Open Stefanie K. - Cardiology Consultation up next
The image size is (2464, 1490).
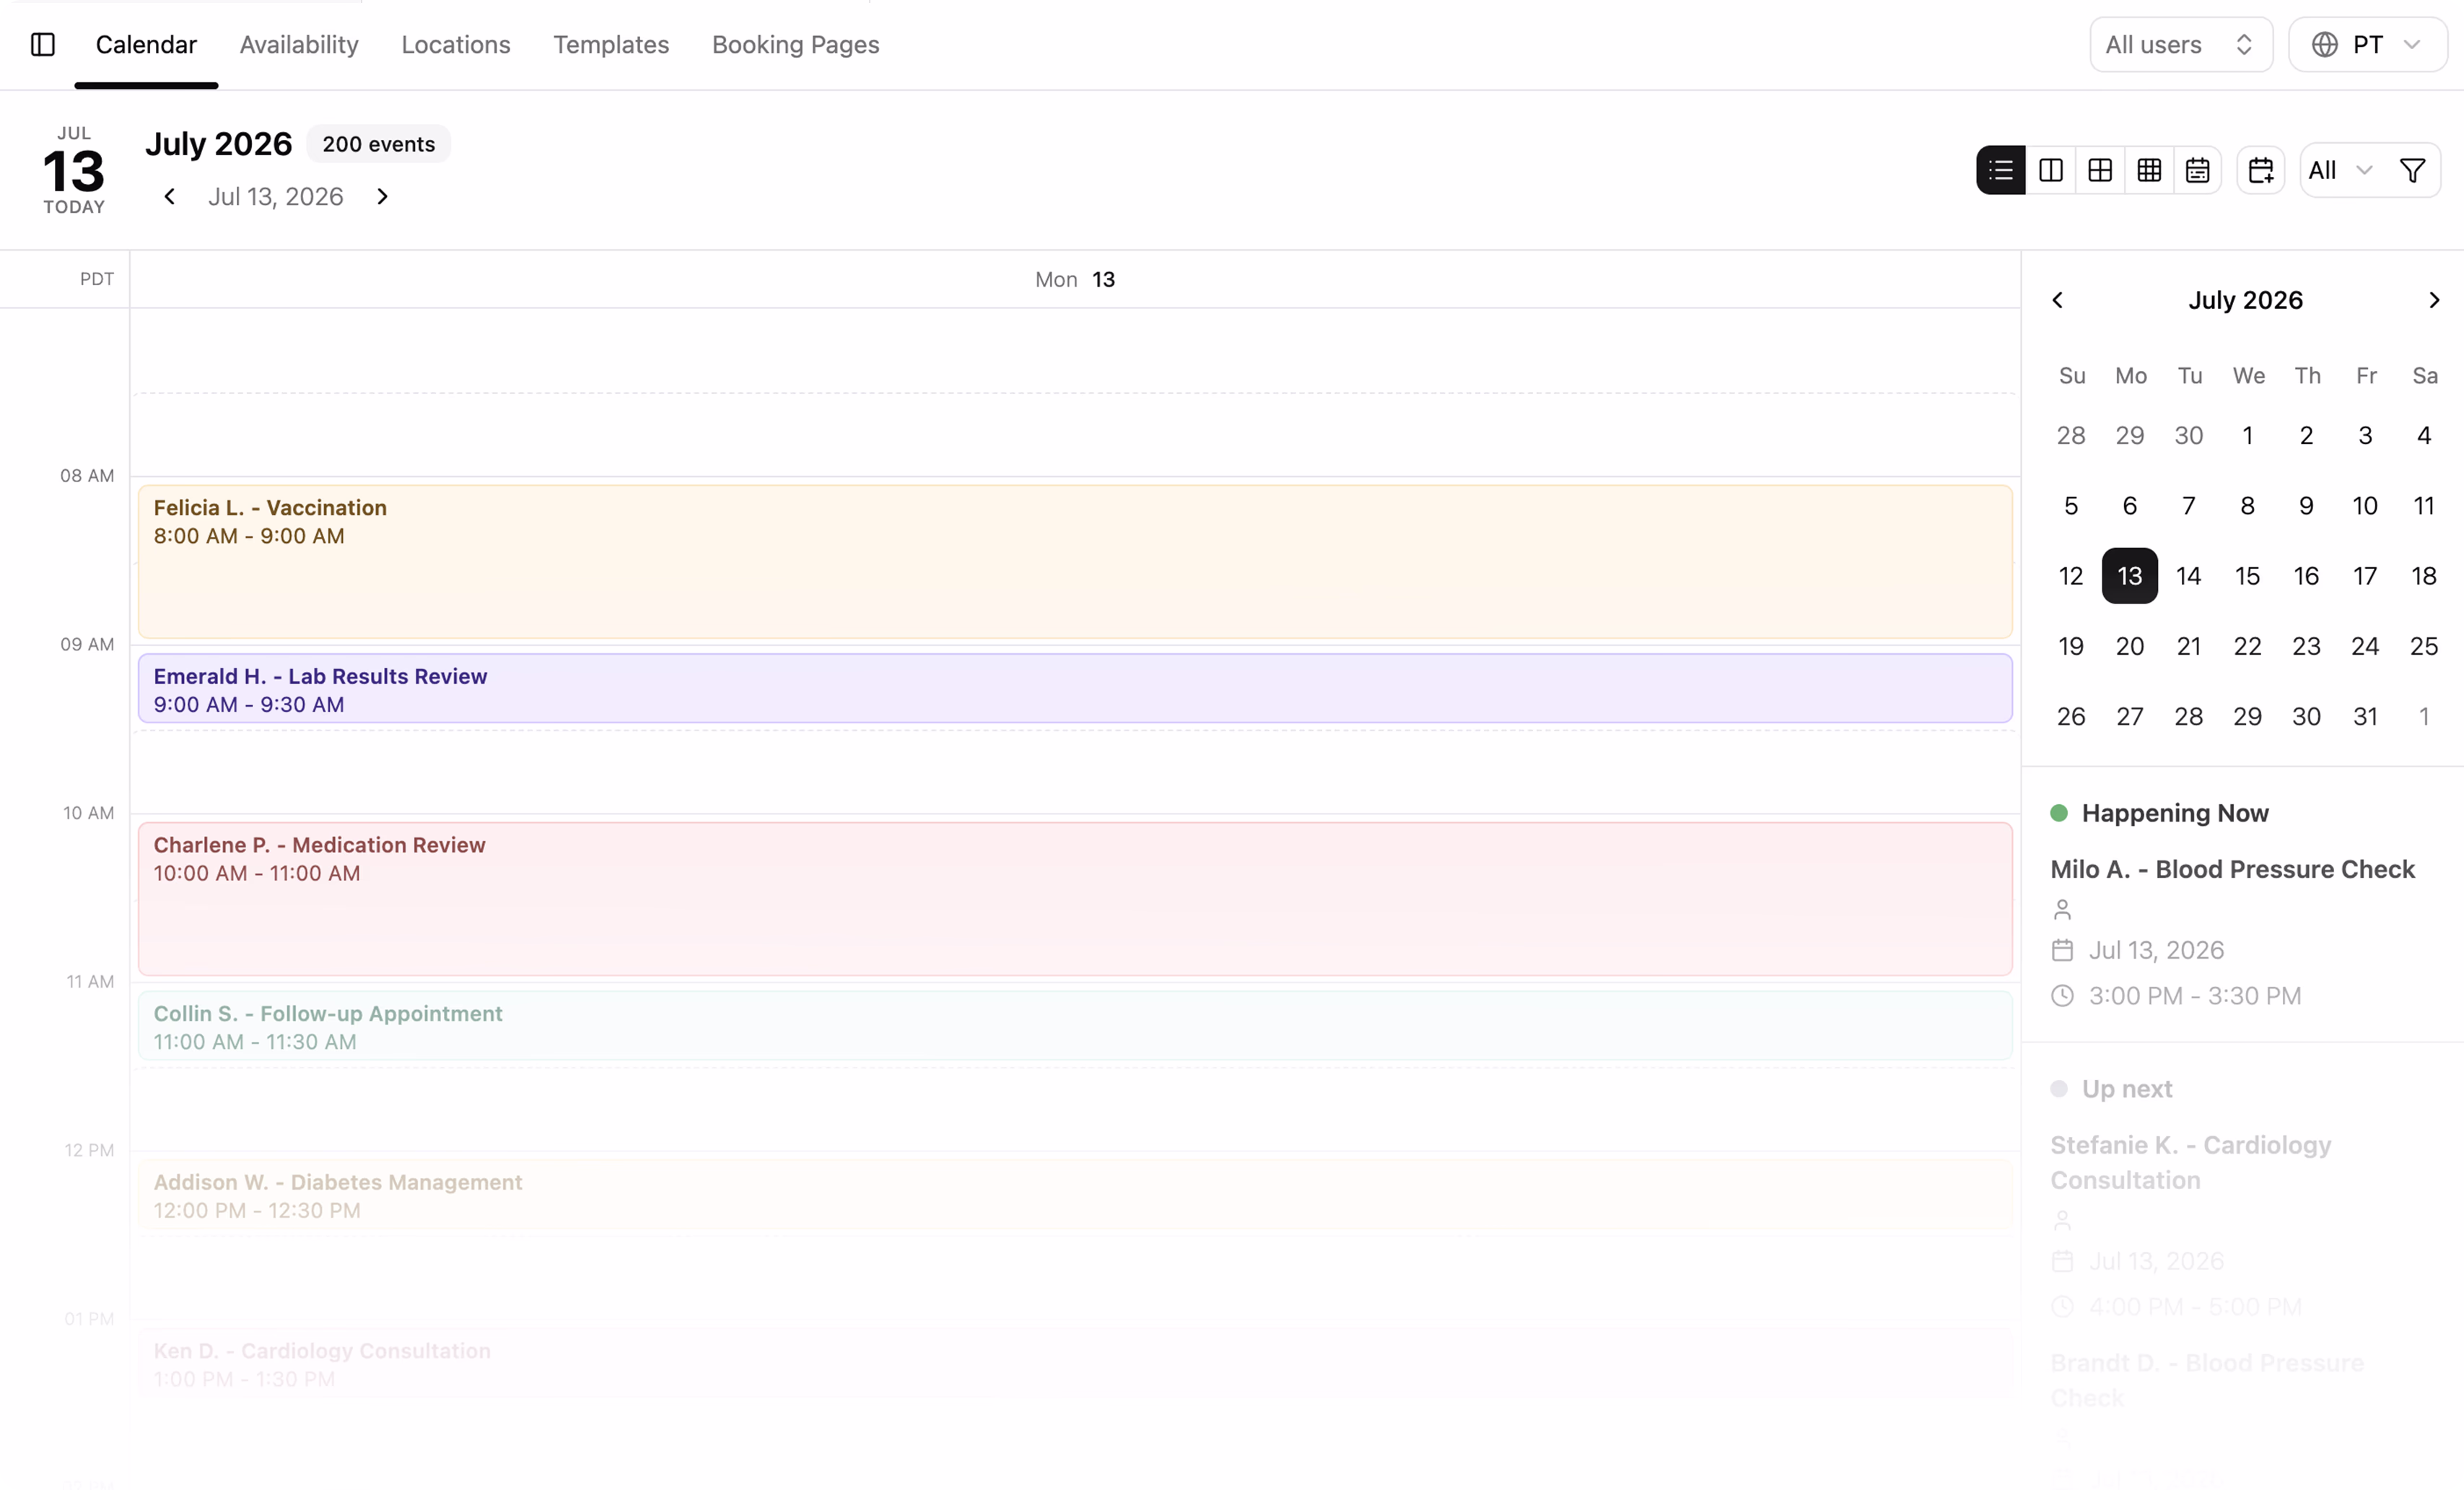point(2191,1162)
